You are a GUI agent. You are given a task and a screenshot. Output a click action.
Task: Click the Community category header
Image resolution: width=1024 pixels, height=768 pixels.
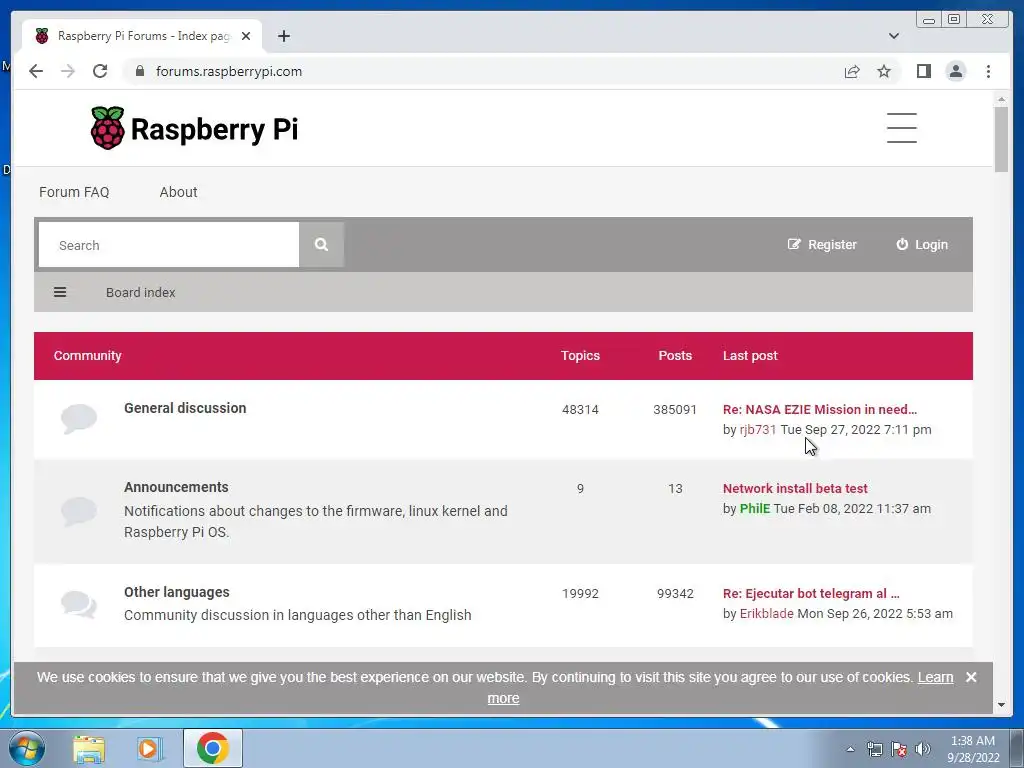pos(88,355)
